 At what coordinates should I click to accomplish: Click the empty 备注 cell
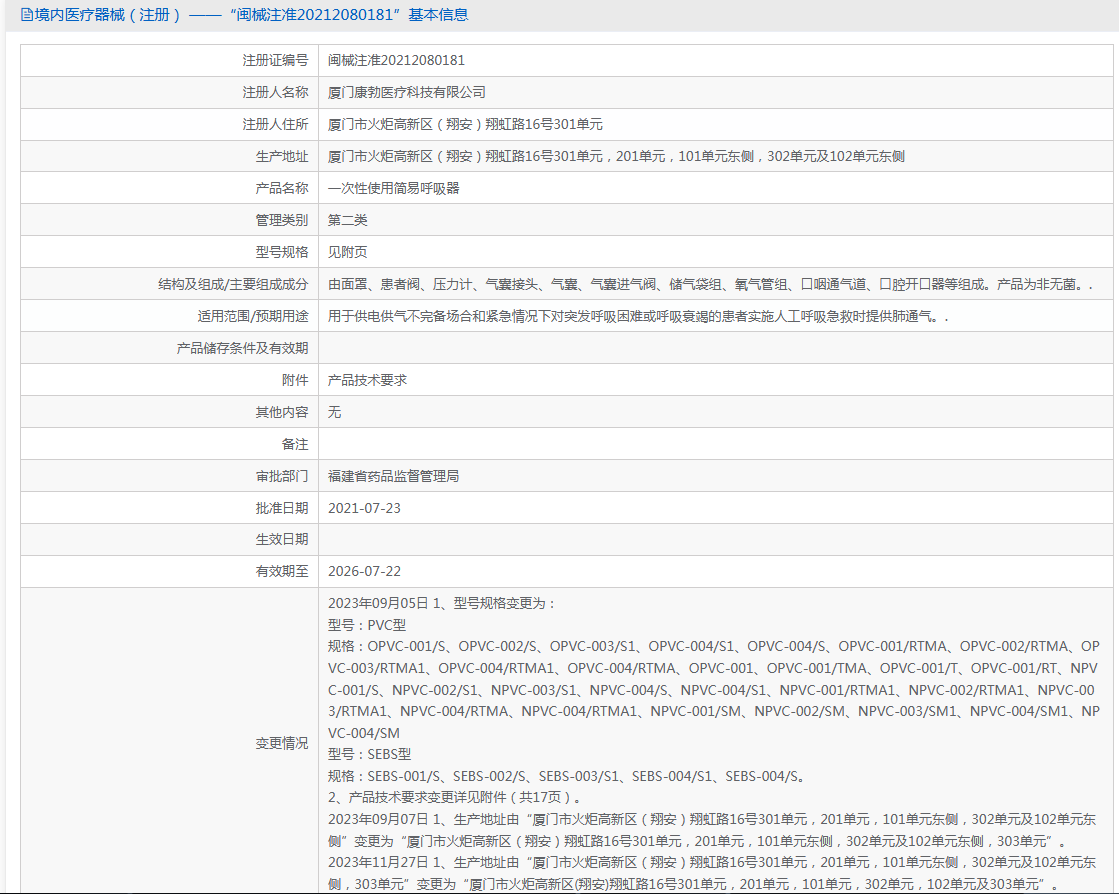click(716, 445)
